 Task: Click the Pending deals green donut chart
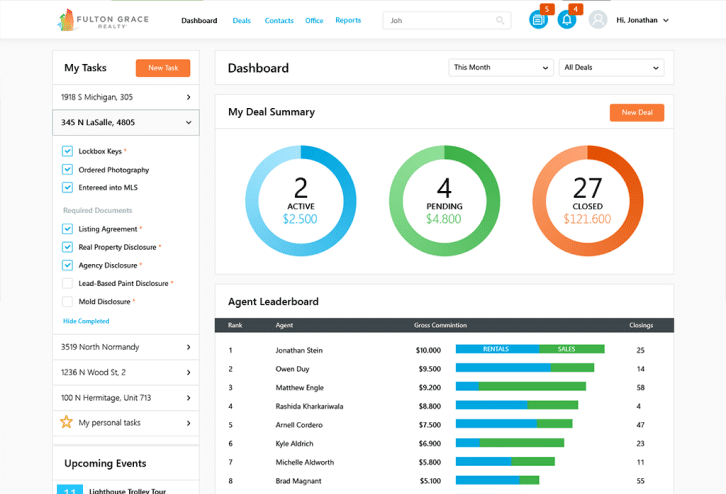click(x=444, y=200)
